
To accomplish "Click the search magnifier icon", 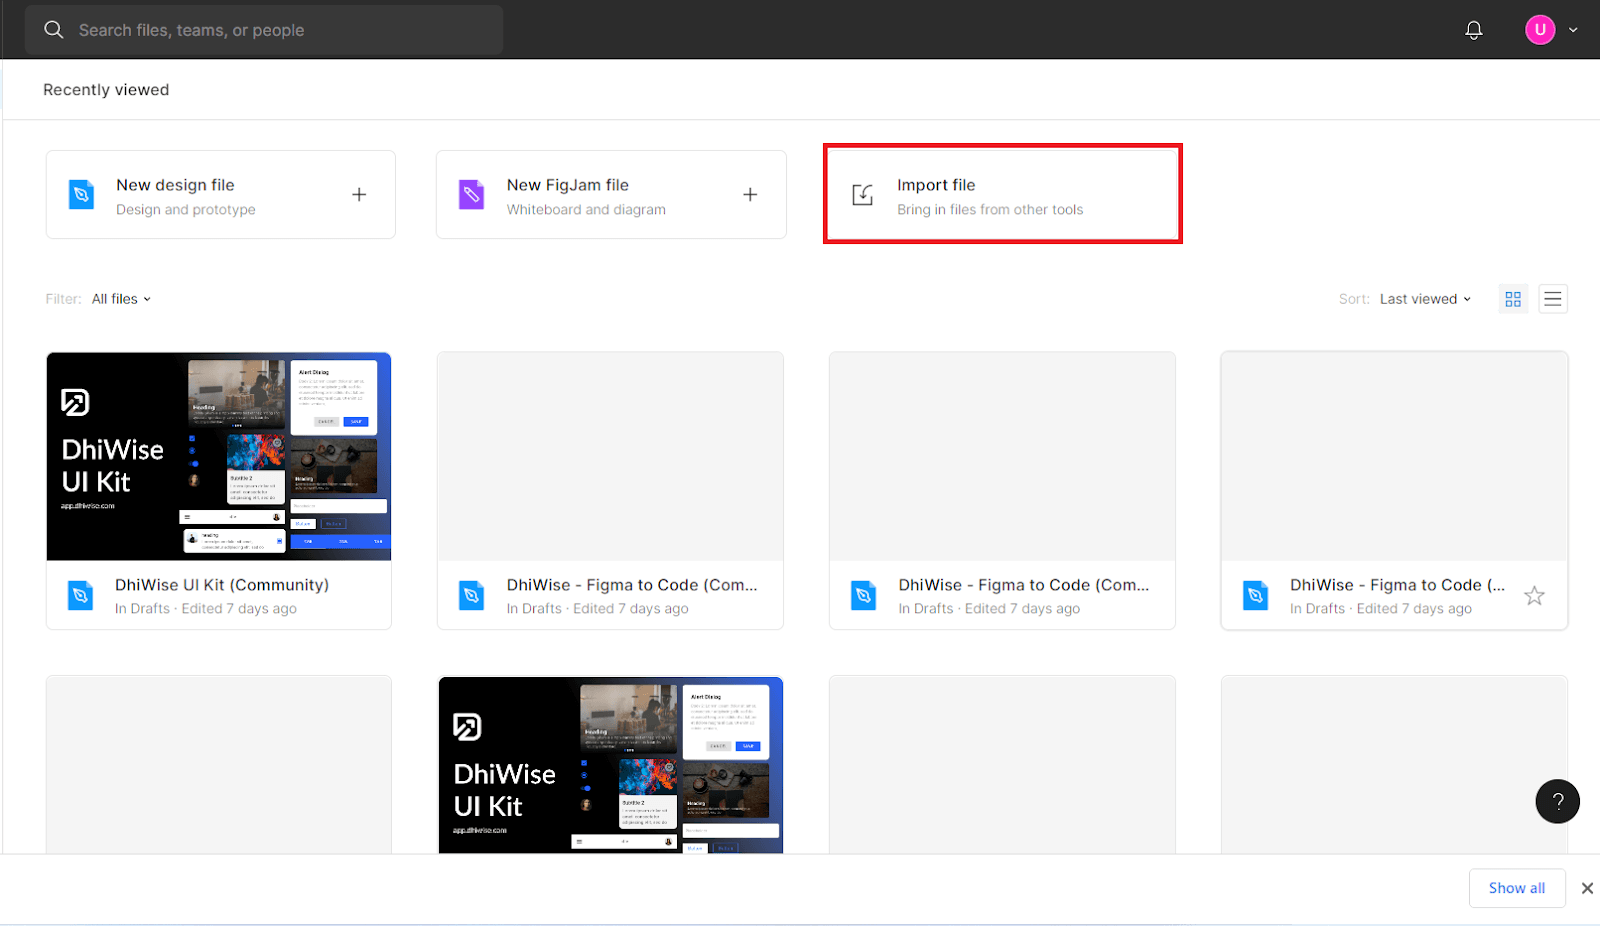I will 54,30.
